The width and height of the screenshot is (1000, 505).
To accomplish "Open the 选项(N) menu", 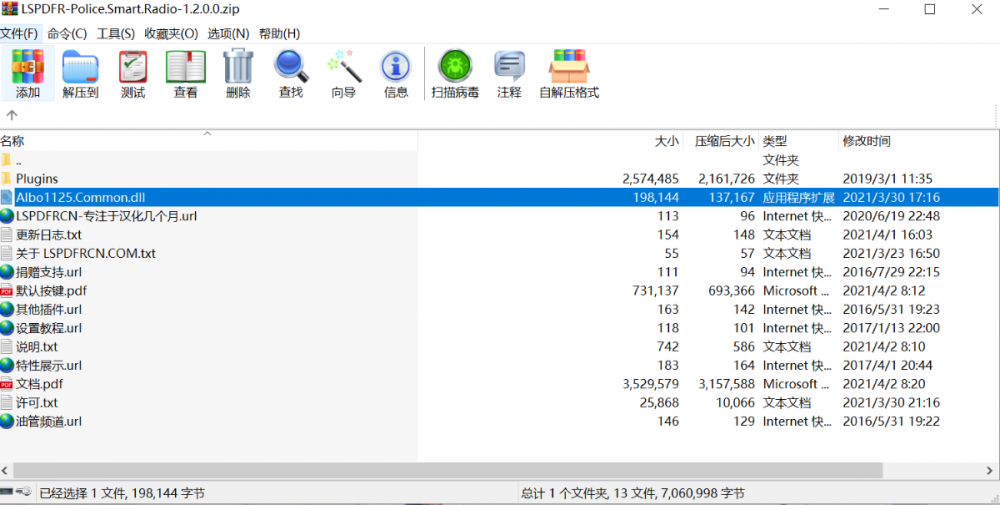I will 228,34.
